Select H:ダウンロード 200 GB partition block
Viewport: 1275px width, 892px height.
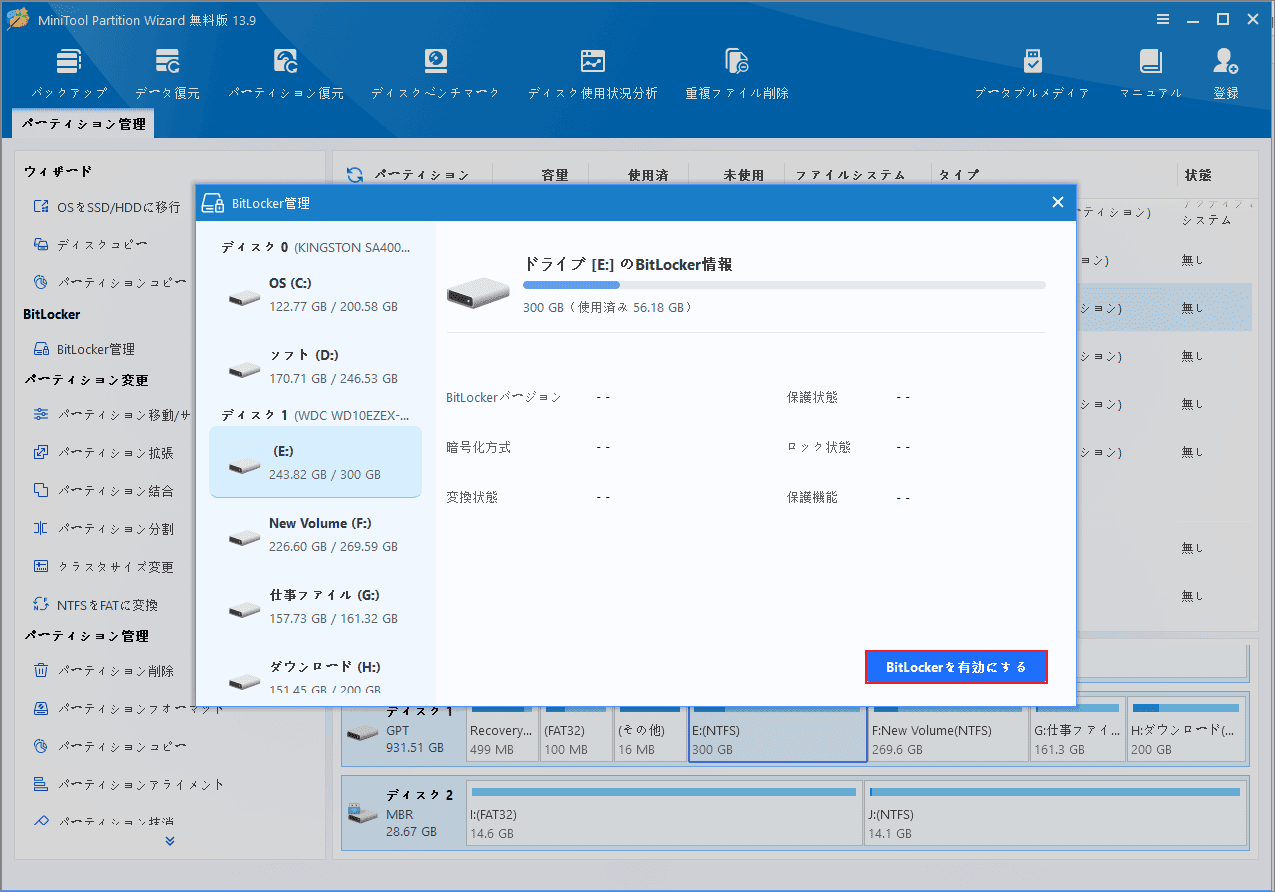tap(1187, 730)
